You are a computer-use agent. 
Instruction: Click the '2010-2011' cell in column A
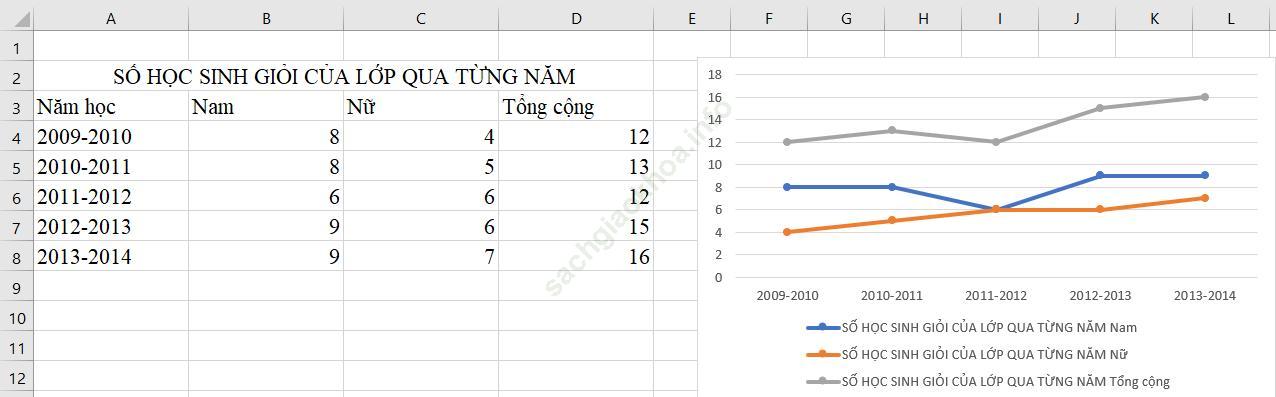110,166
